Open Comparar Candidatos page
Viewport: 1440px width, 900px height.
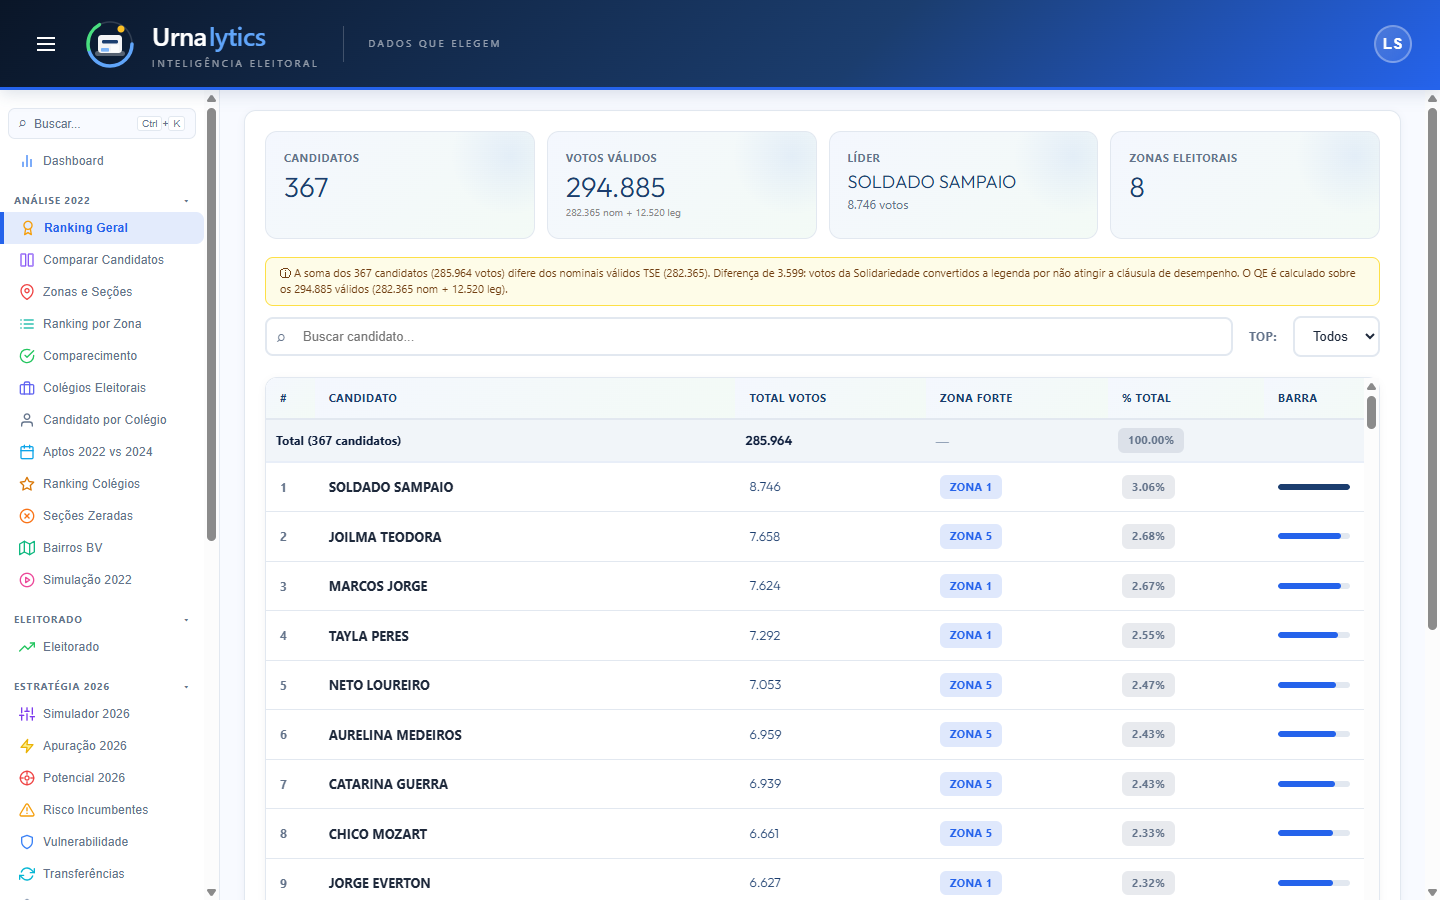click(102, 260)
